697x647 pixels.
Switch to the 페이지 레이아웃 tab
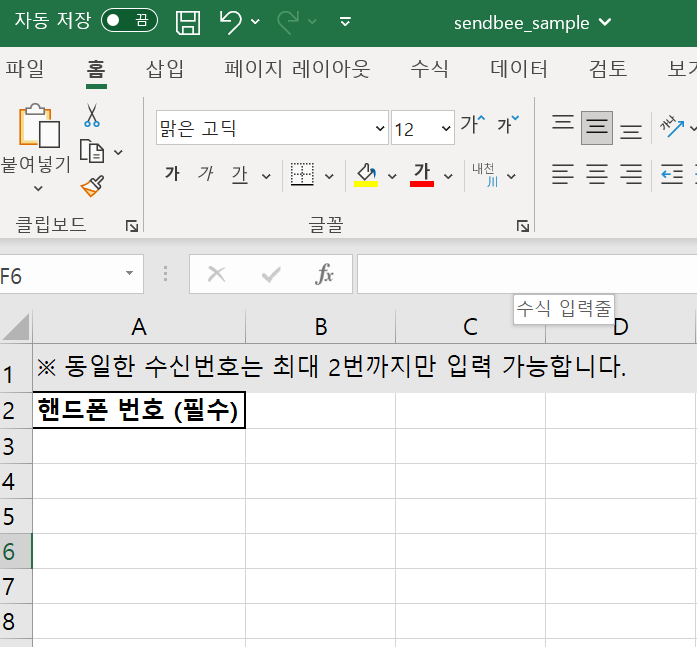297,69
